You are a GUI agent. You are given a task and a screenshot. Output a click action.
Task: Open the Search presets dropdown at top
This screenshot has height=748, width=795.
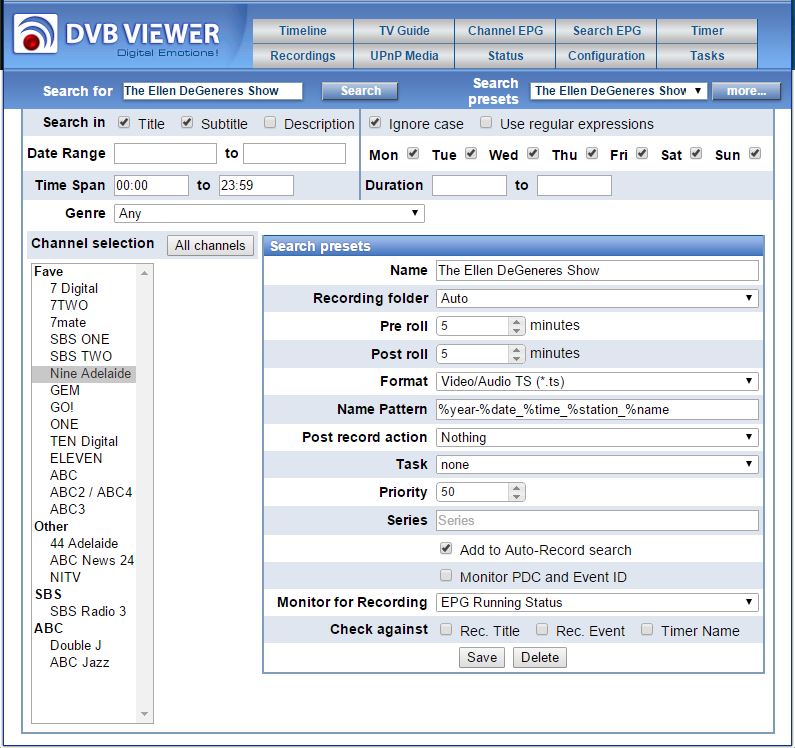click(x=618, y=91)
